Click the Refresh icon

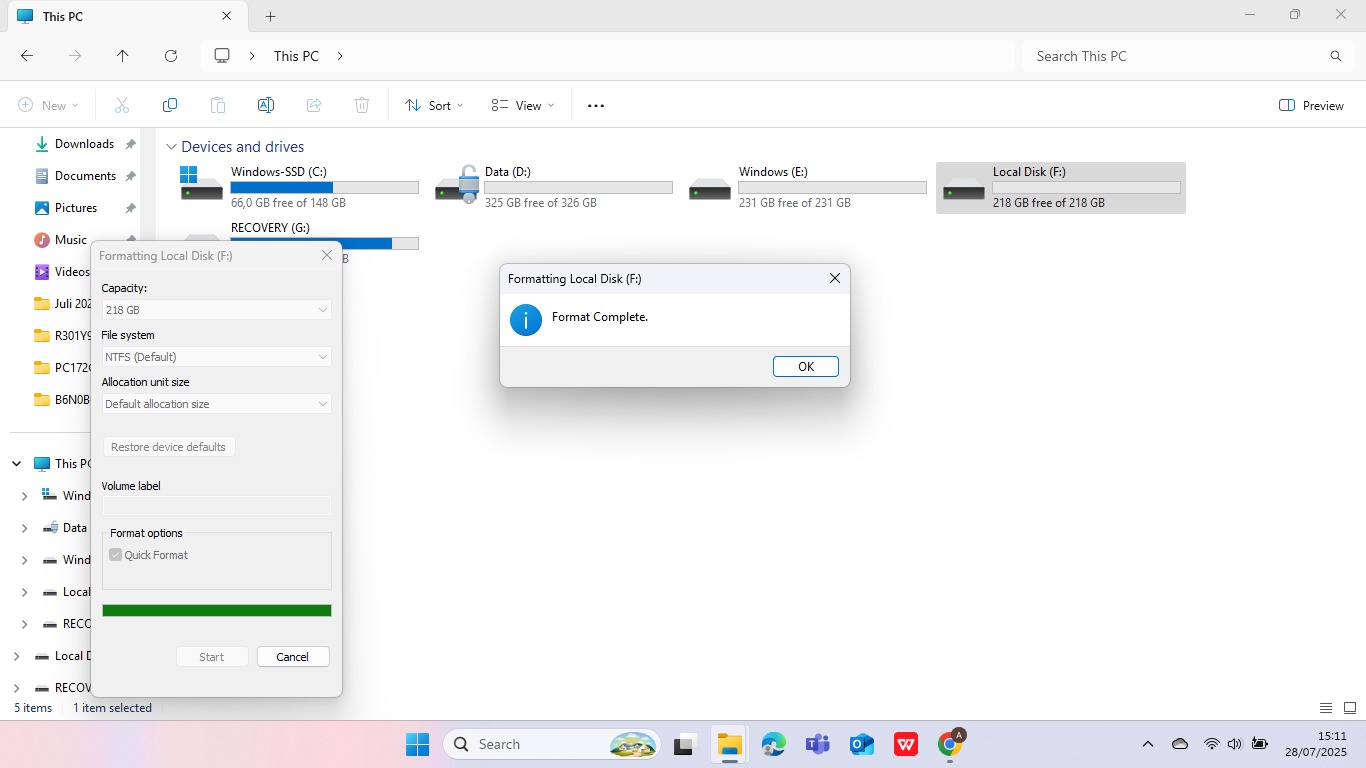(171, 56)
